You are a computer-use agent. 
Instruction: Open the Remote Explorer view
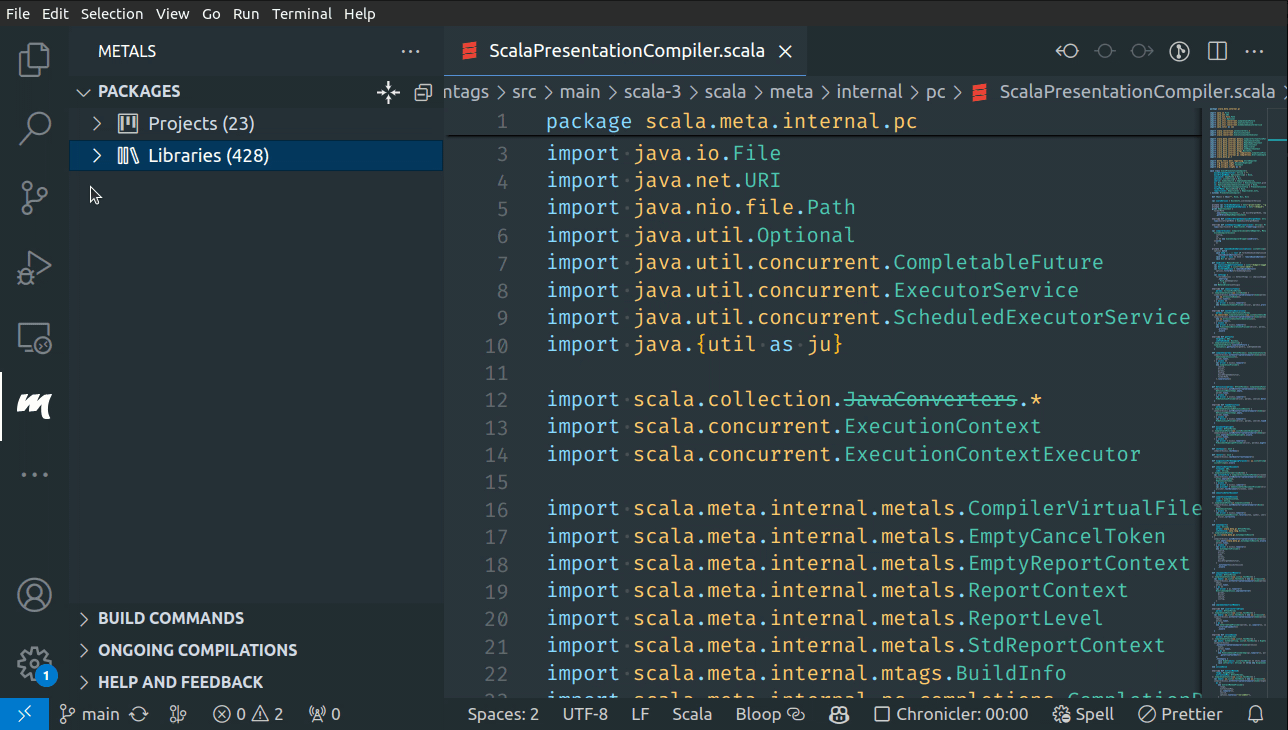click(x=34, y=337)
